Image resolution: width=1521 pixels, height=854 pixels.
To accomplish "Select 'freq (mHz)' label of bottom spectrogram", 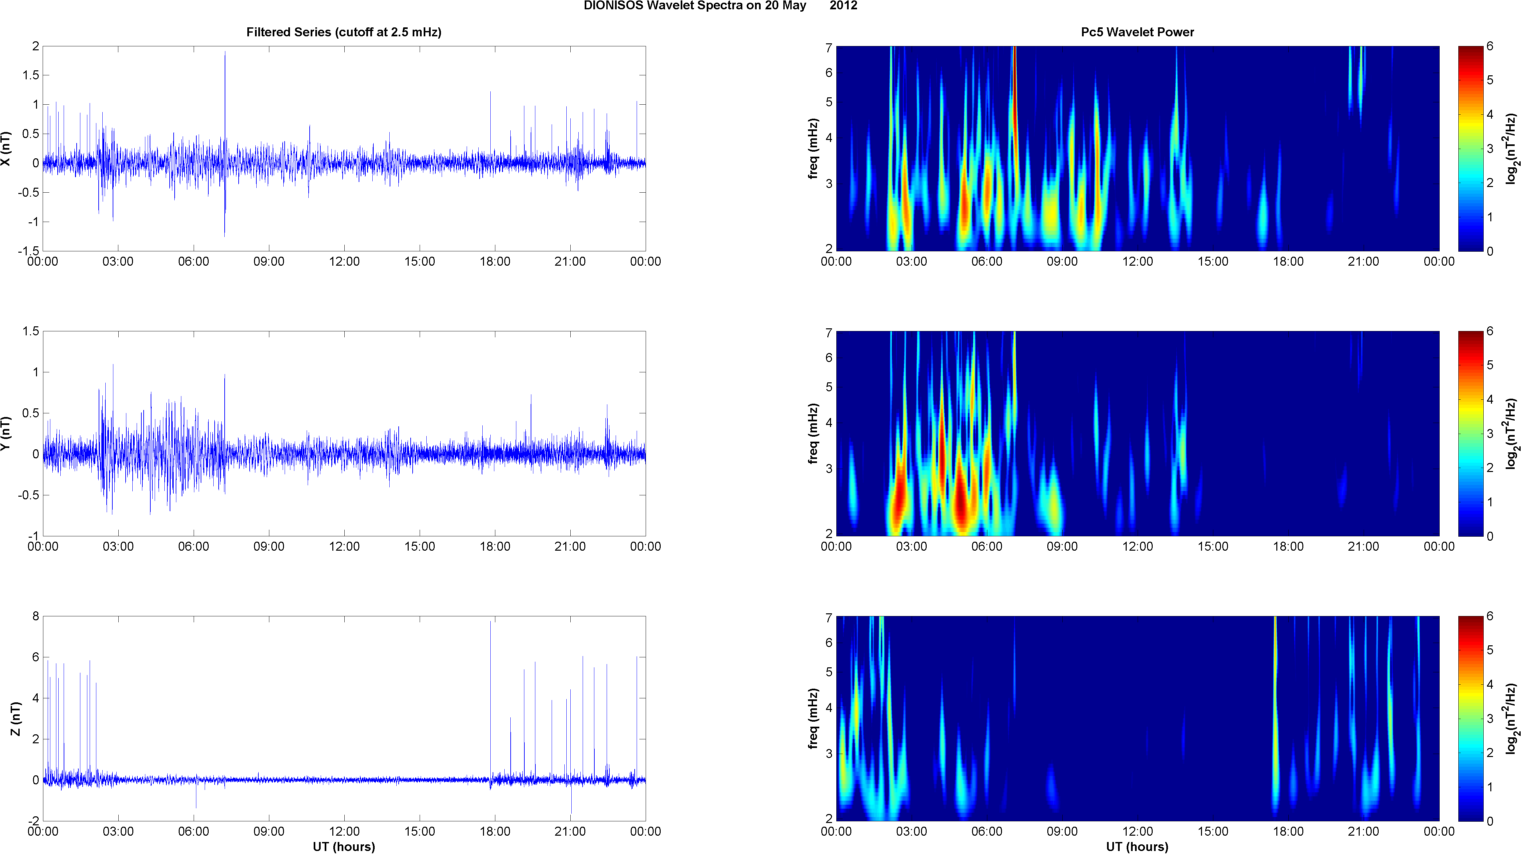I will (x=814, y=719).
